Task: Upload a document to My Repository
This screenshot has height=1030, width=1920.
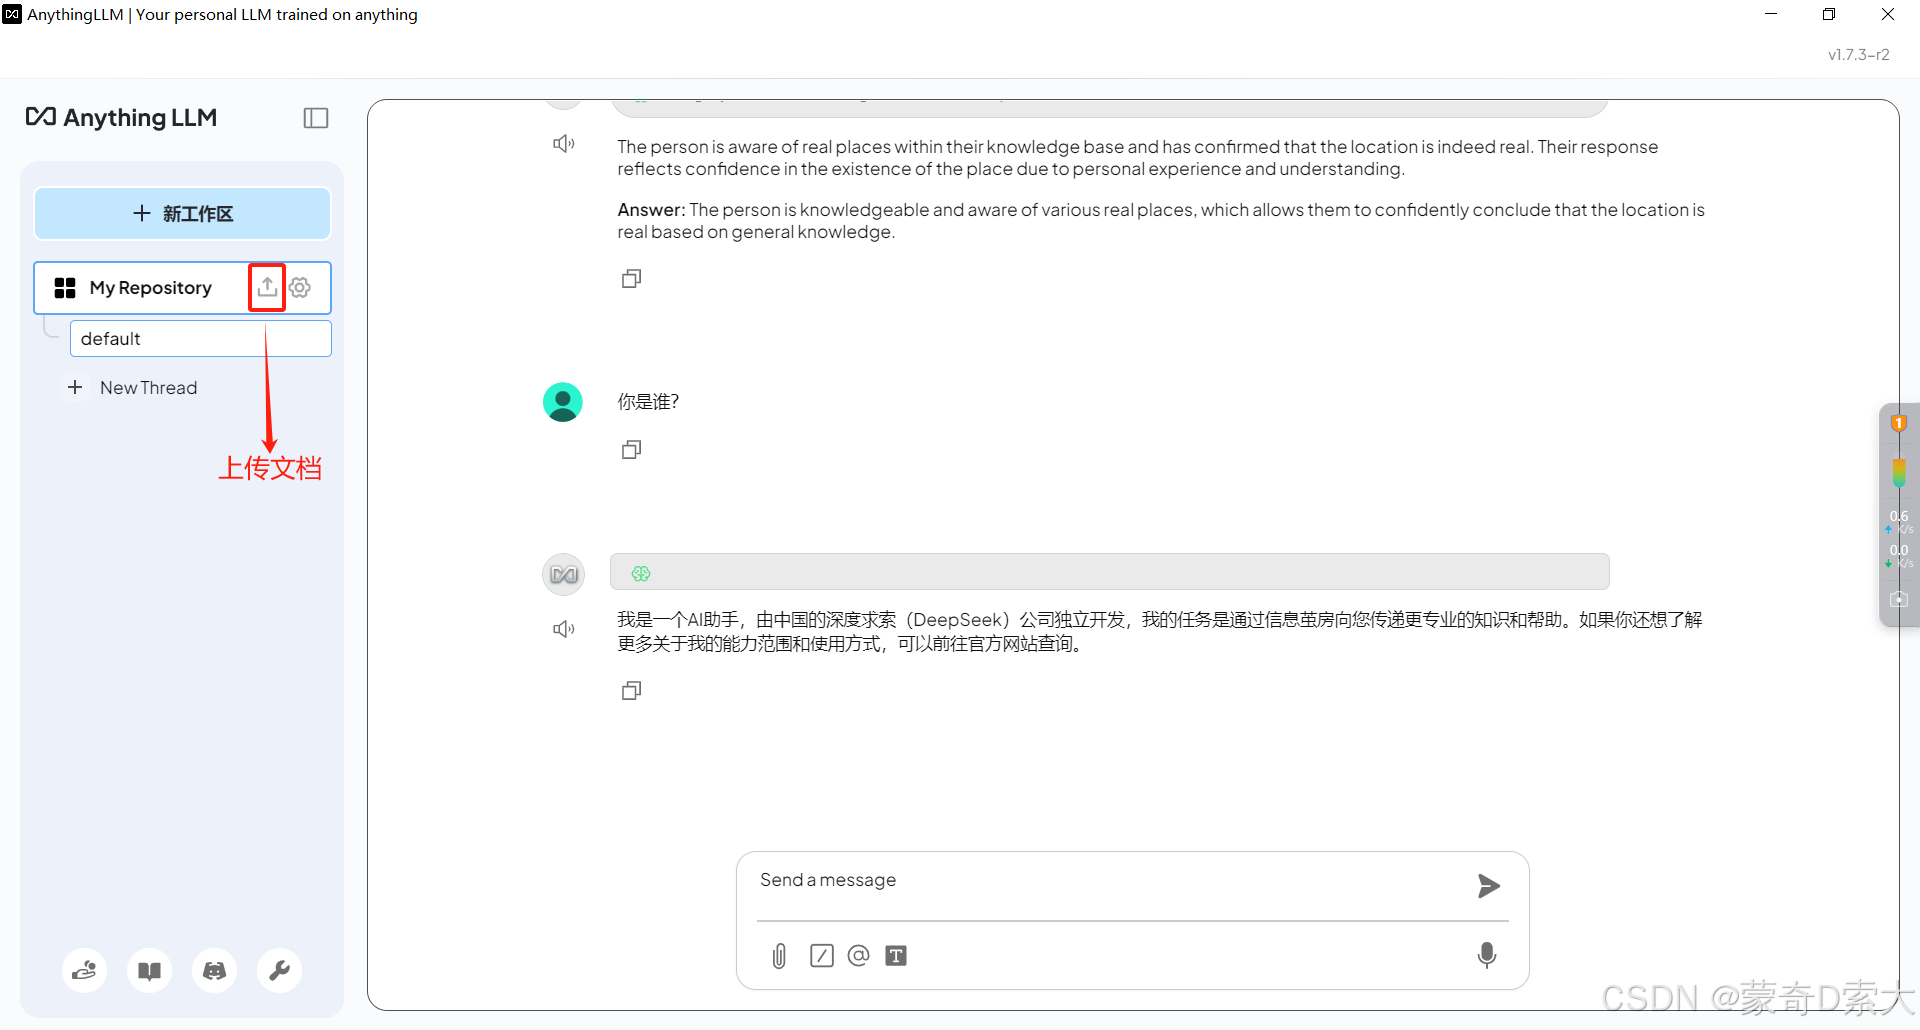Action: pos(266,287)
